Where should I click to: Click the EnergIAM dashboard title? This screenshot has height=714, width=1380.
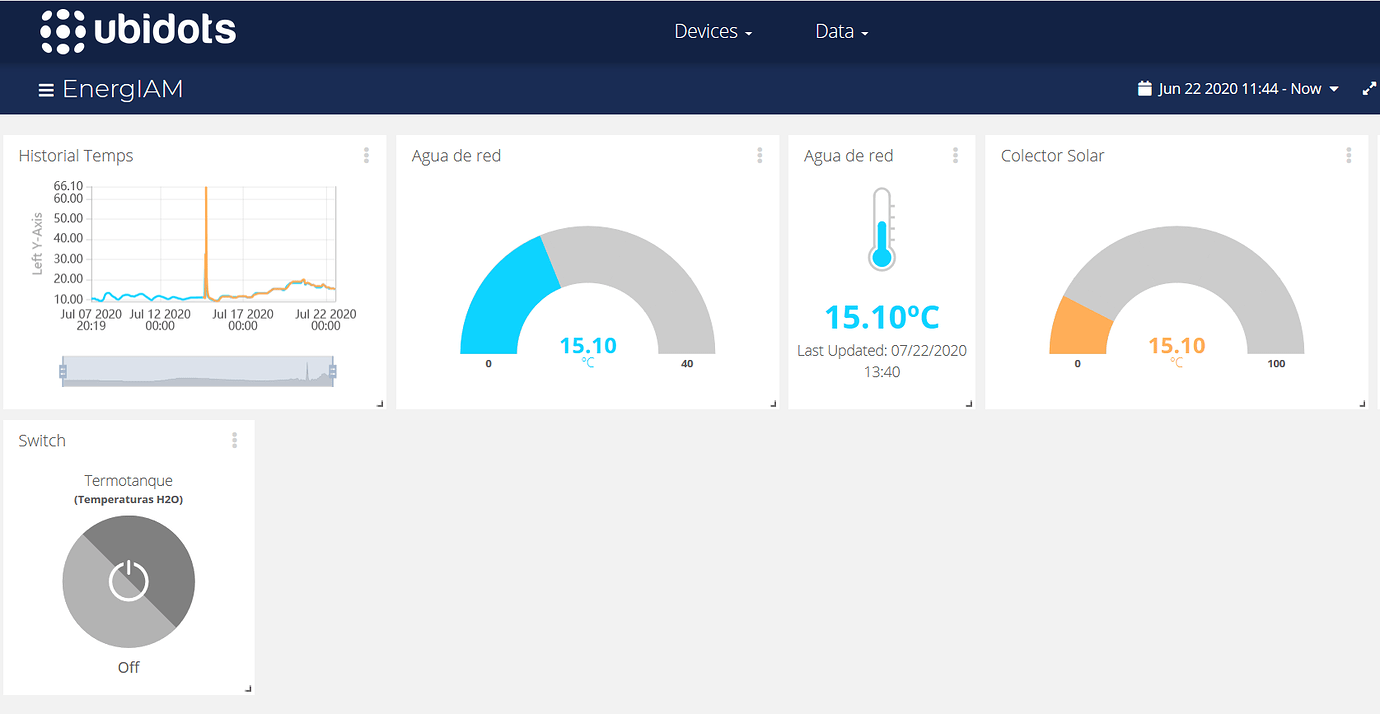[x=122, y=88]
